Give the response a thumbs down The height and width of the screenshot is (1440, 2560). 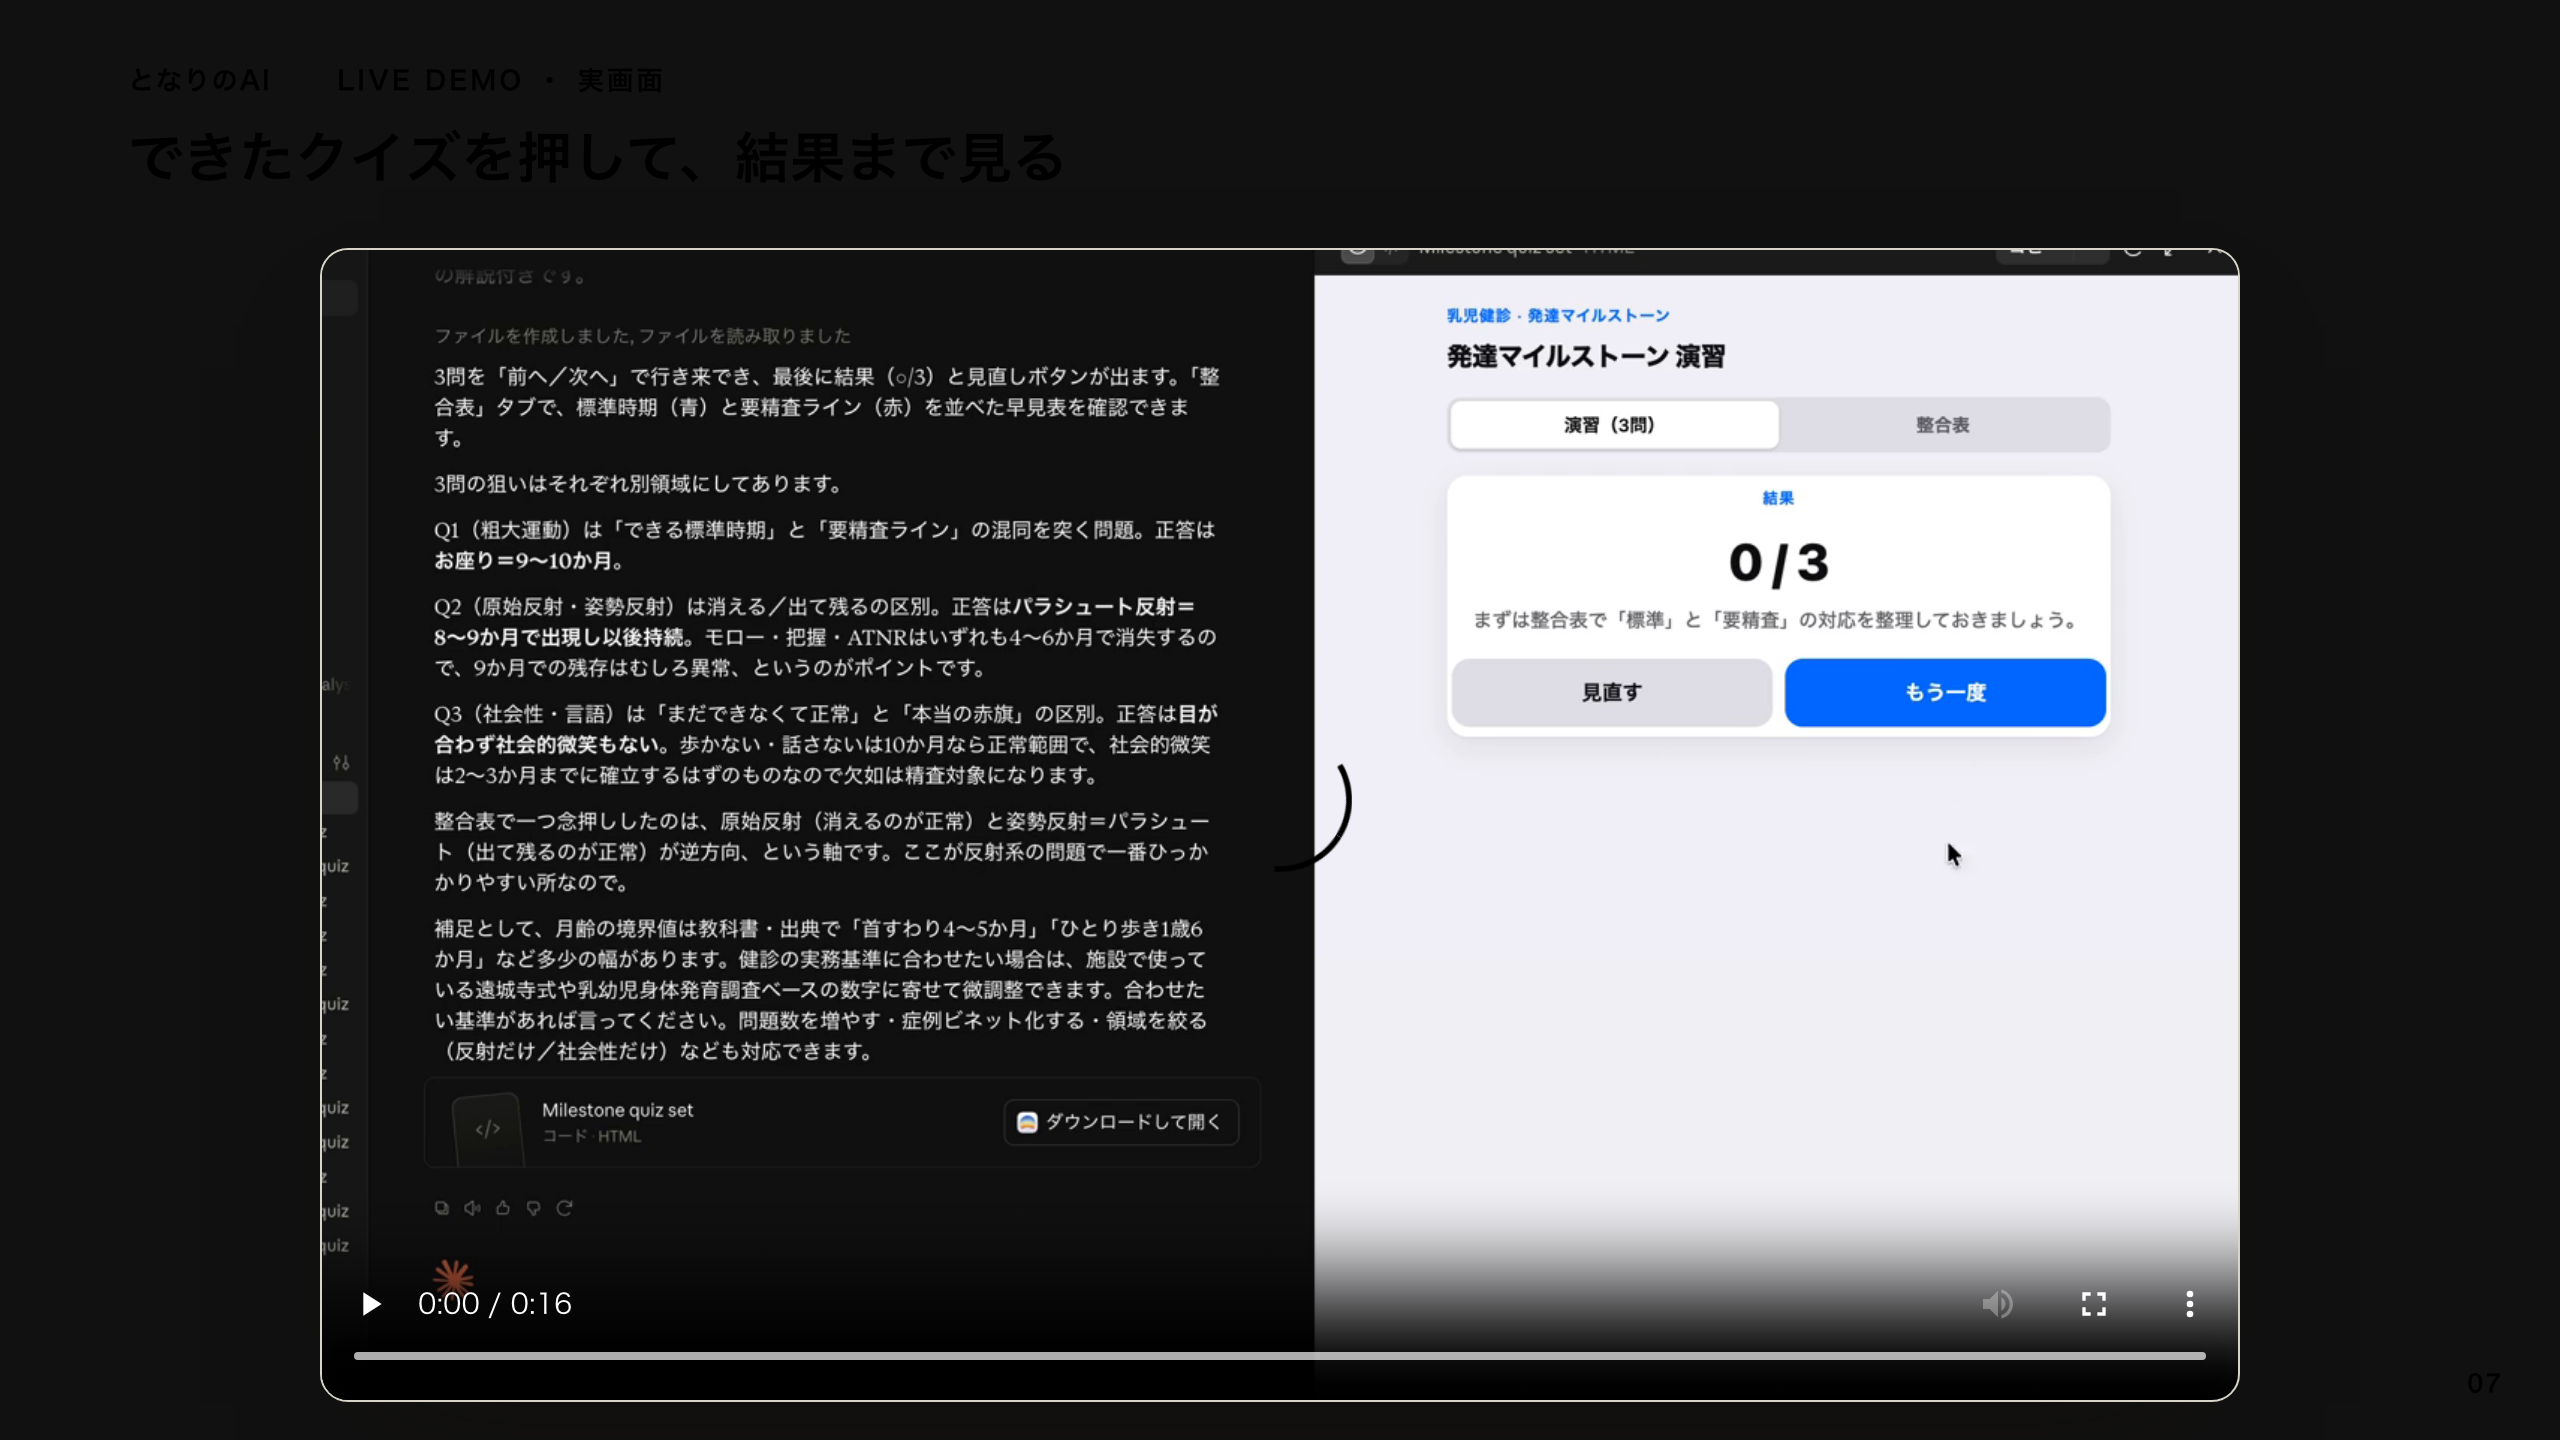533,1208
